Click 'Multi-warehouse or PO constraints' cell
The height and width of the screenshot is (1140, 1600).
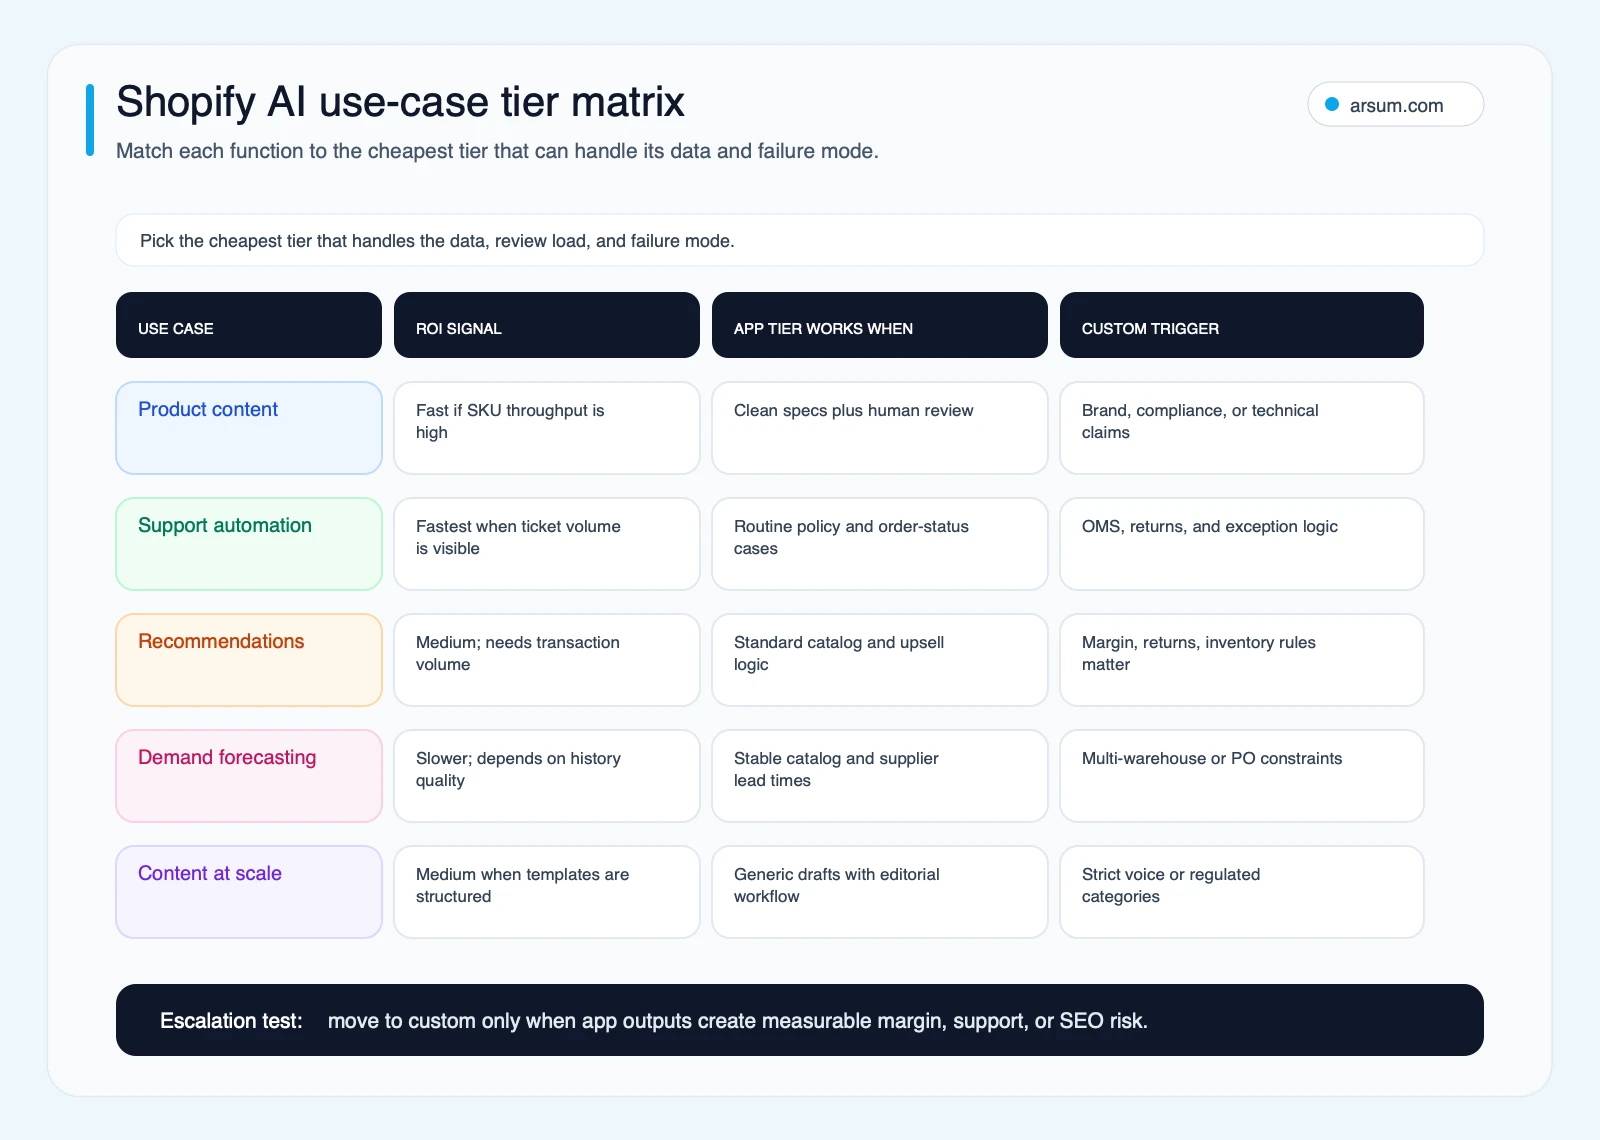point(1241,776)
